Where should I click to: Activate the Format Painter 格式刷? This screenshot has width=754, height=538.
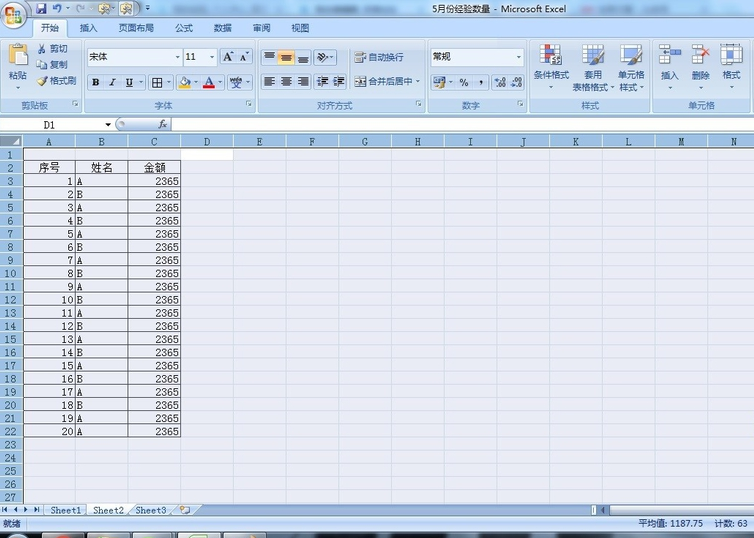[57, 81]
